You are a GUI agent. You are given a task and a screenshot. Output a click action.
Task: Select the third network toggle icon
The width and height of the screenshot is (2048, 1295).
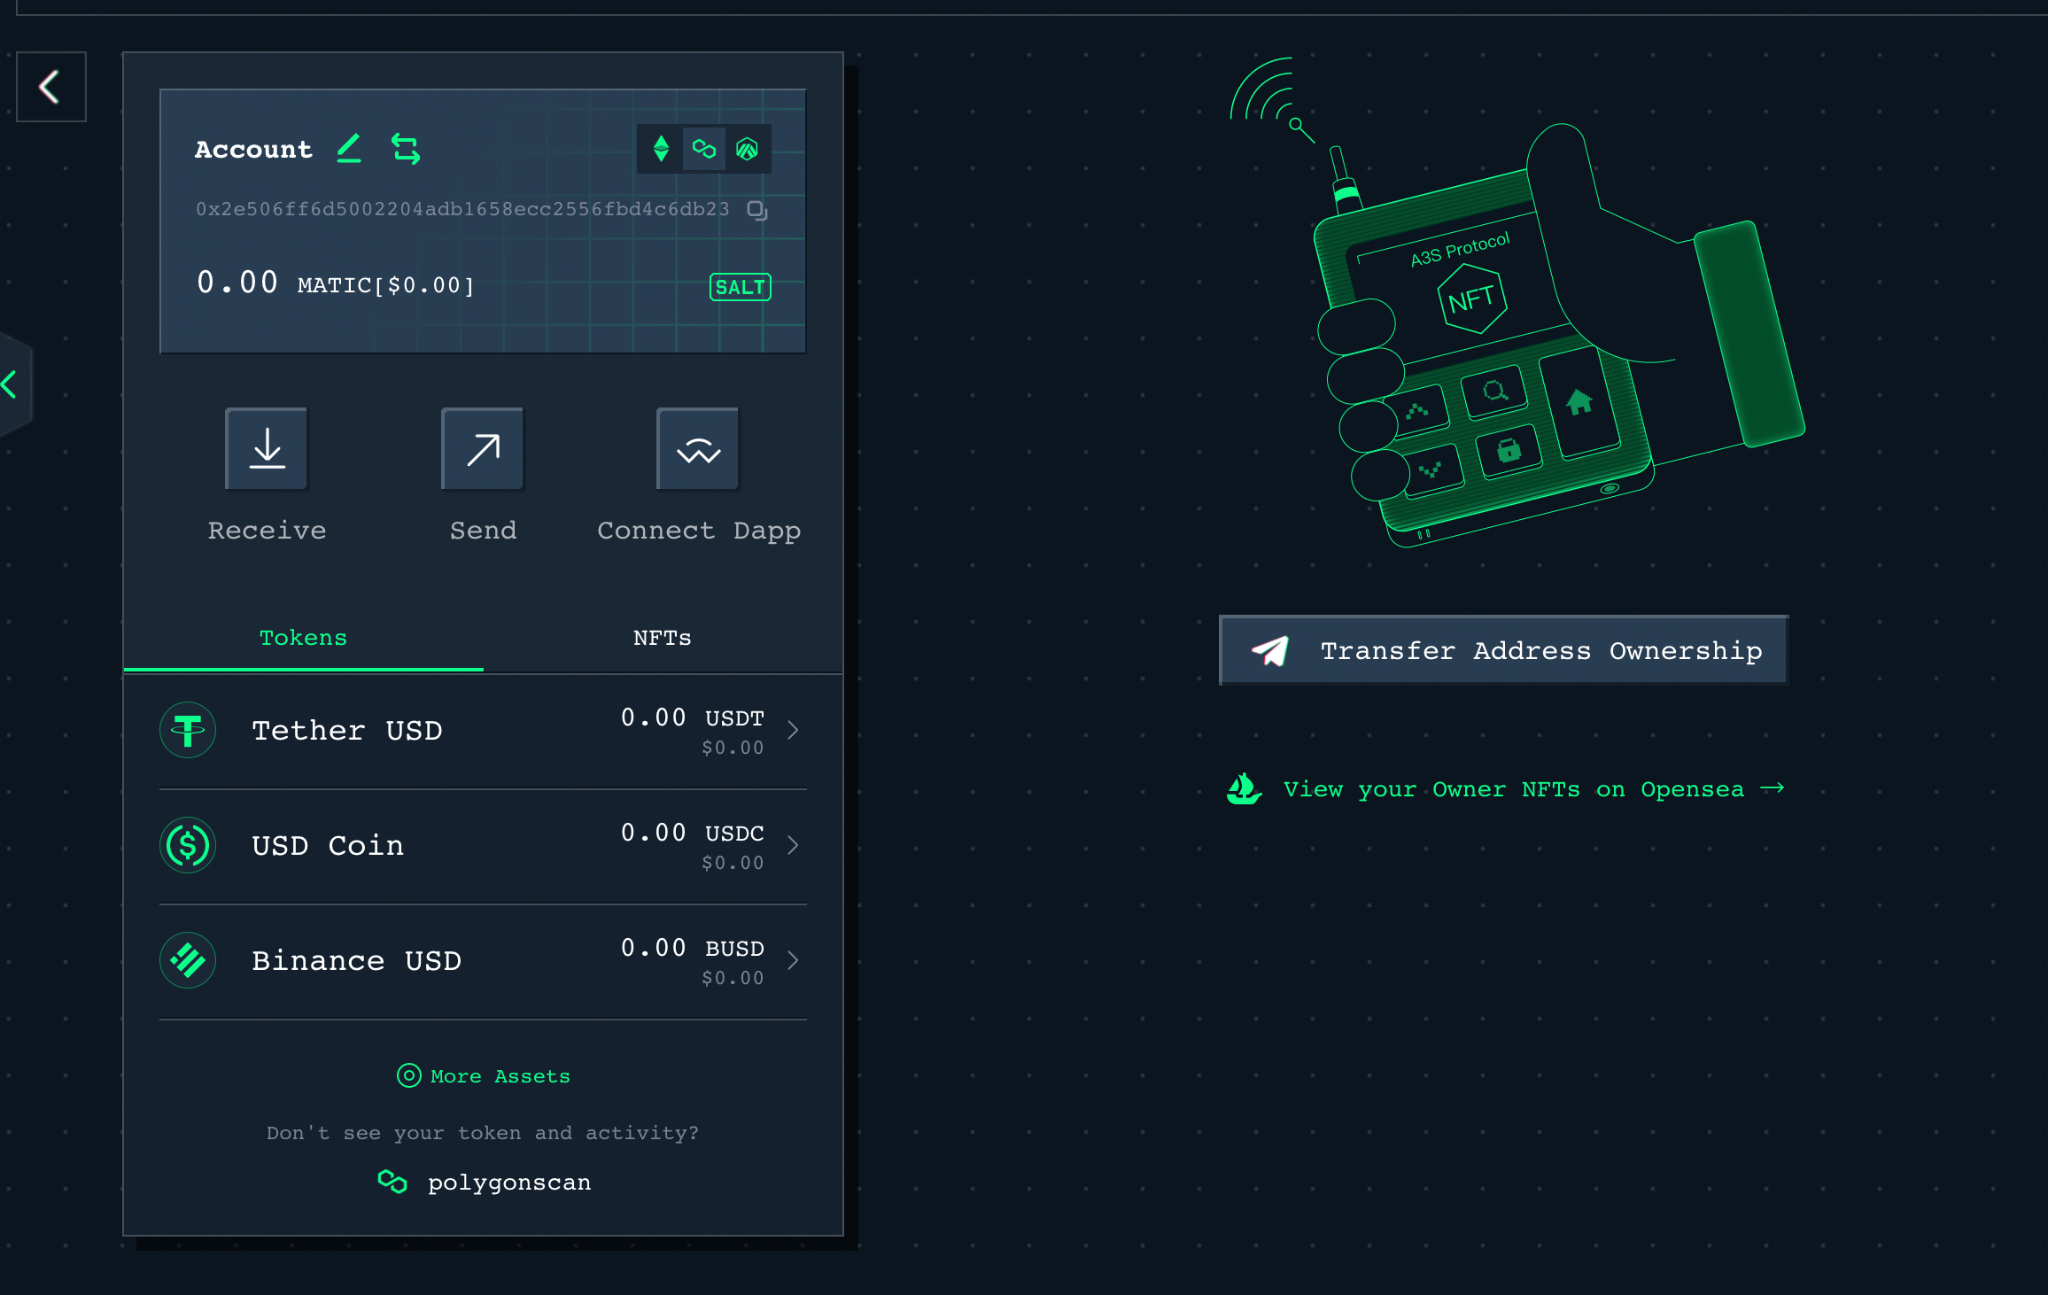tap(747, 149)
